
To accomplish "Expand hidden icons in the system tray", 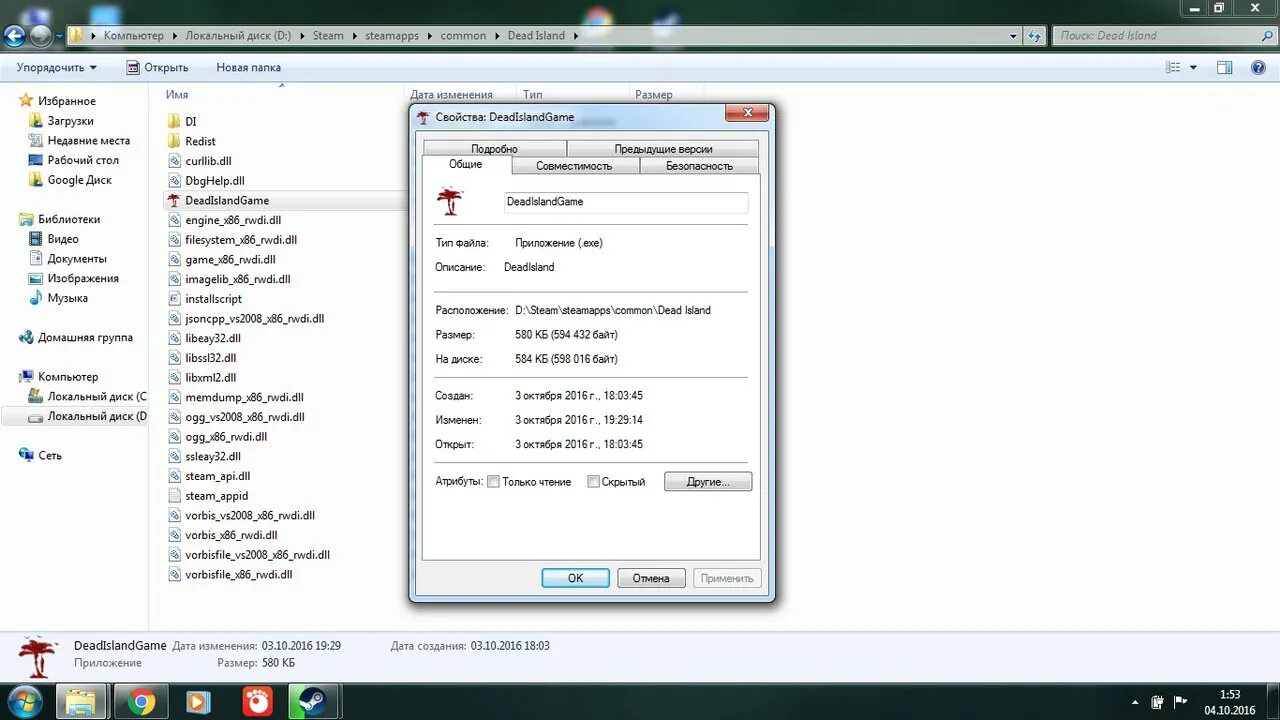I will pyautogui.click(x=1135, y=703).
